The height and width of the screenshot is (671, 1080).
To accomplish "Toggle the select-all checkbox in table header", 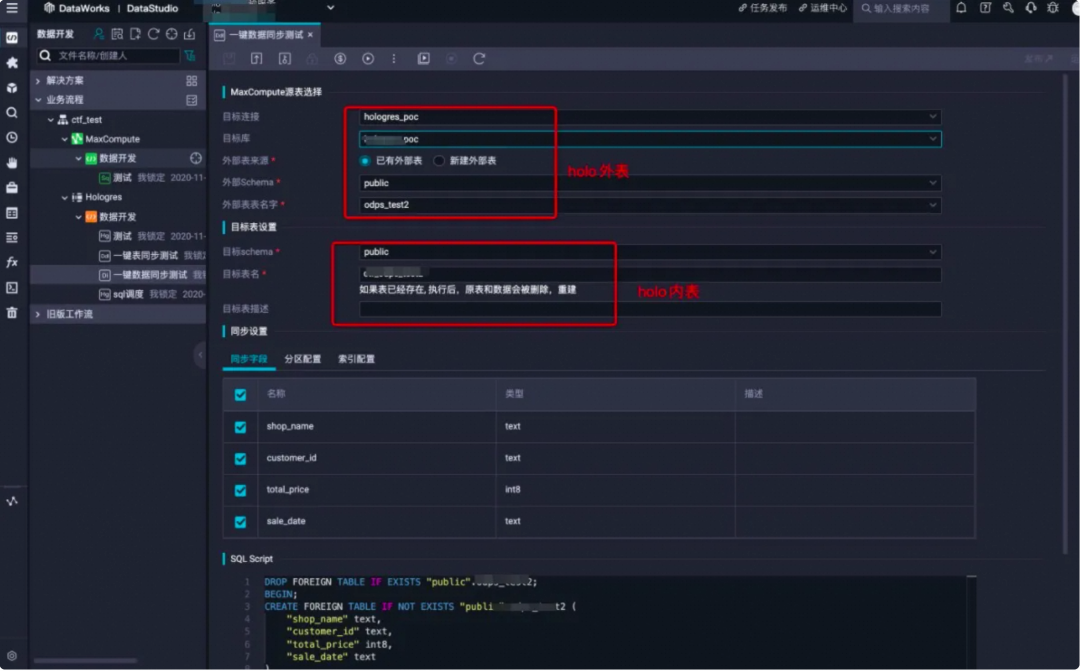I will 240,395.
